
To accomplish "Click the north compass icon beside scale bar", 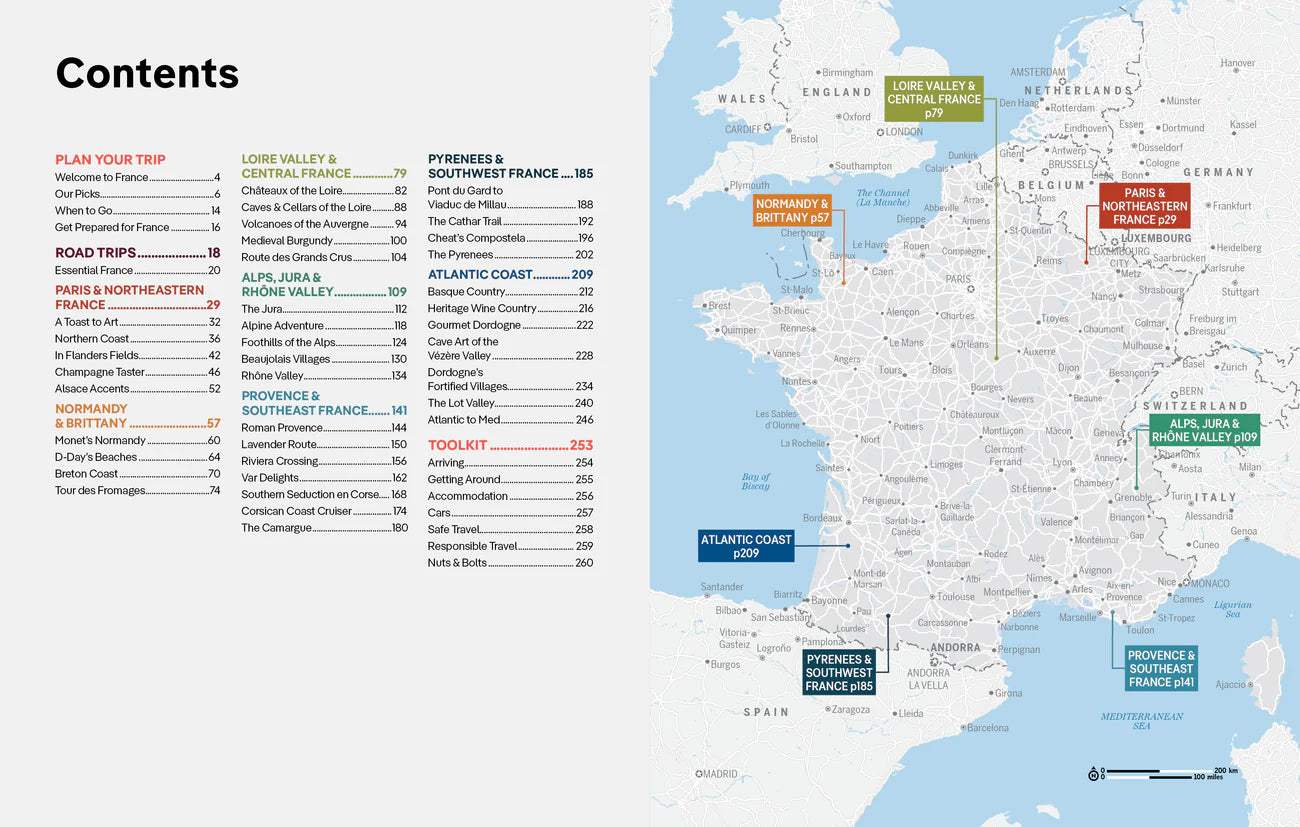I will pyautogui.click(x=1093, y=774).
